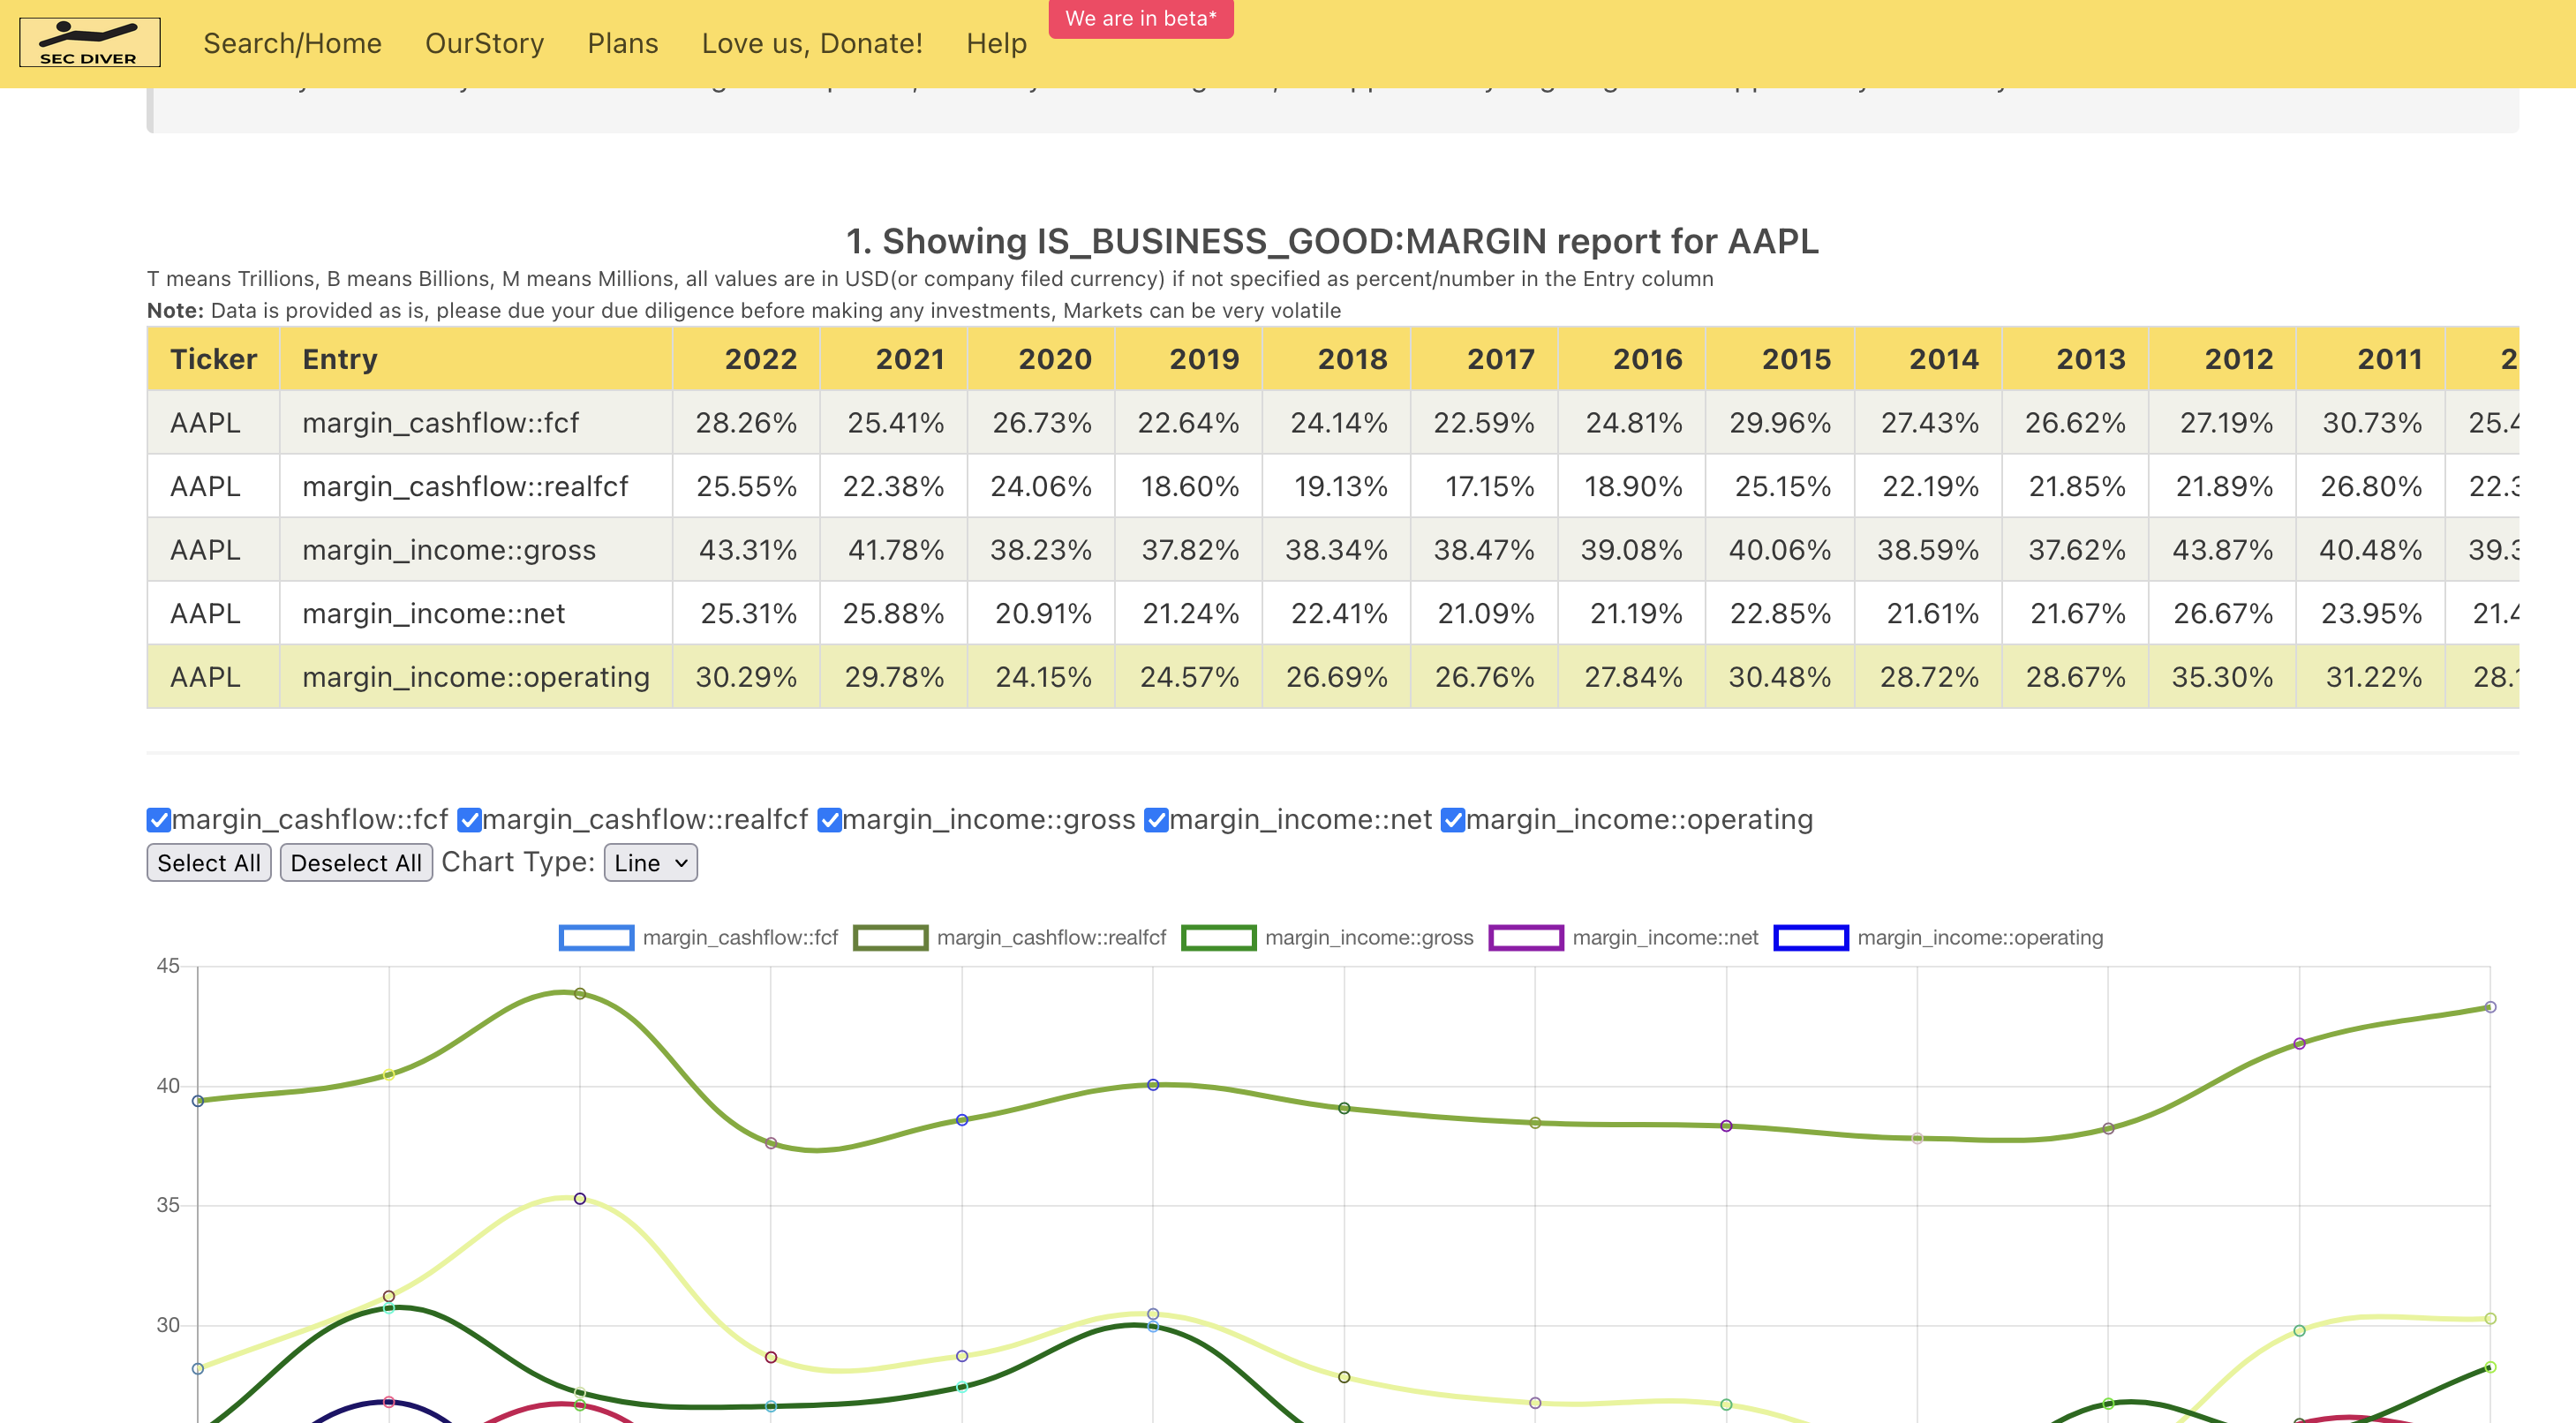The width and height of the screenshot is (2576, 1423).
Task: Uncheck the margin_cashflow::realfcf checkbox
Action: click(469, 820)
